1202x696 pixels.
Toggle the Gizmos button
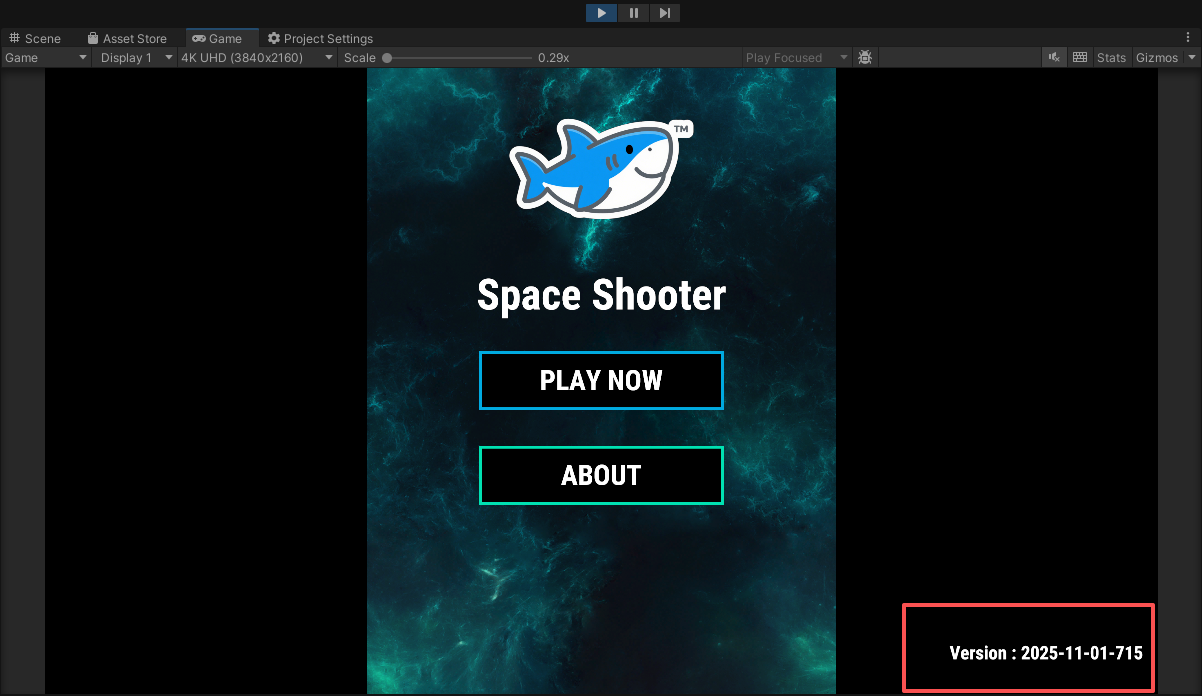[x=1157, y=58]
